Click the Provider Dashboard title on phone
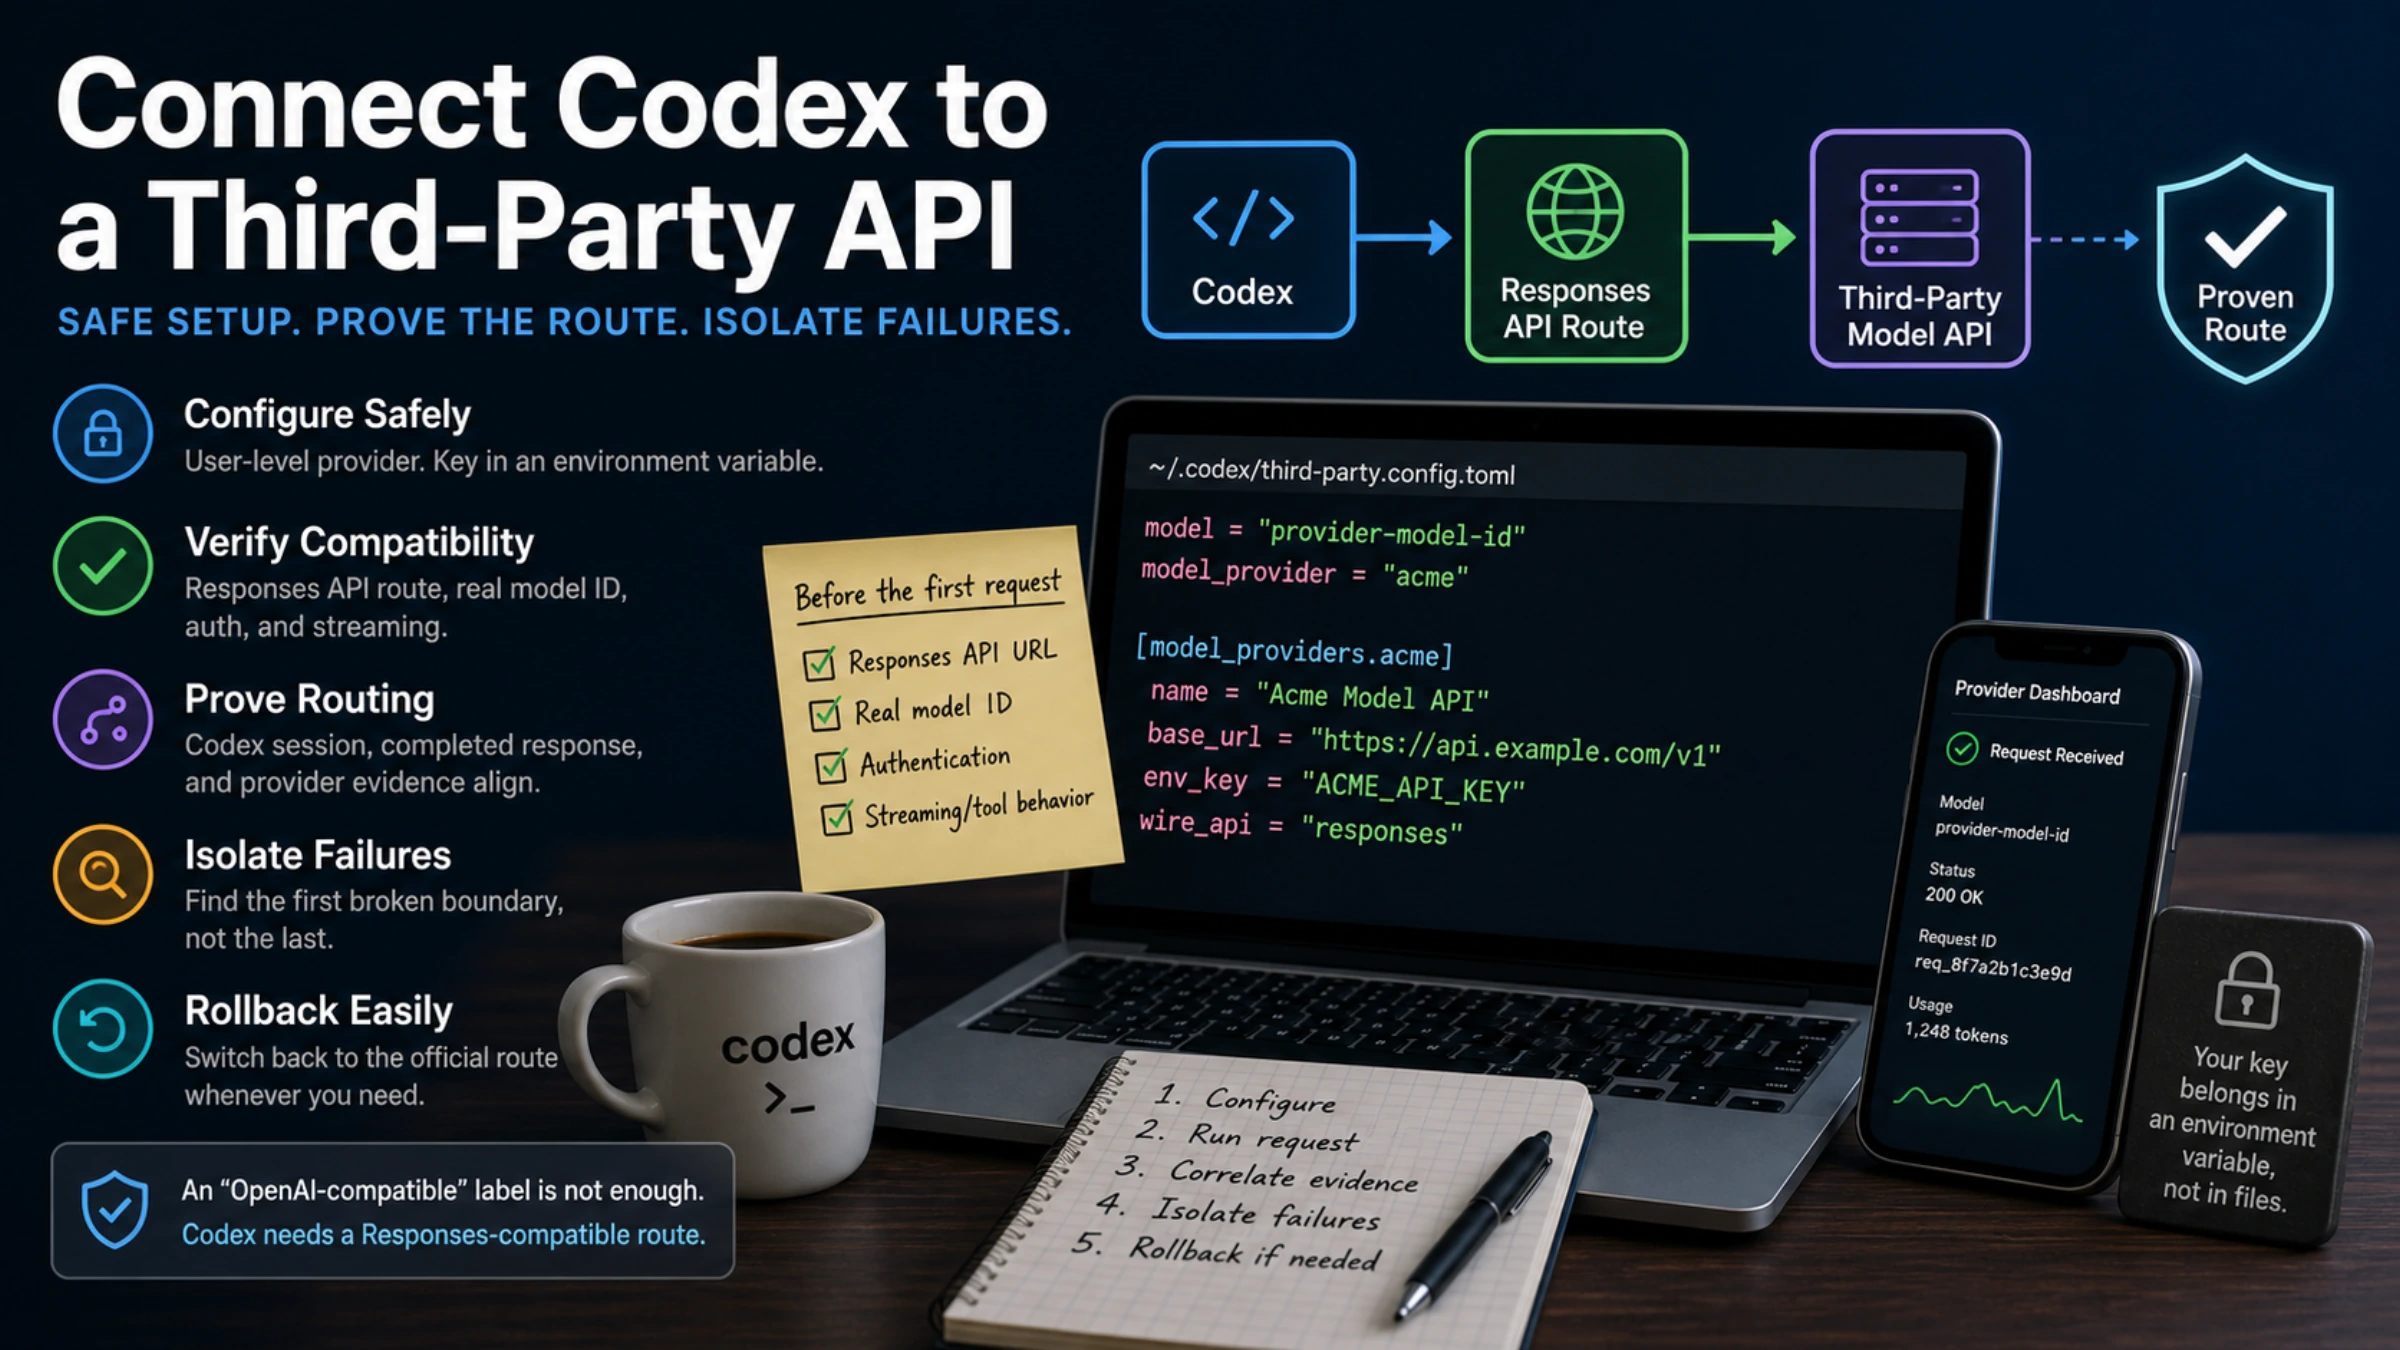This screenshot has width=2400, height=1350. tap(2037, 691)
